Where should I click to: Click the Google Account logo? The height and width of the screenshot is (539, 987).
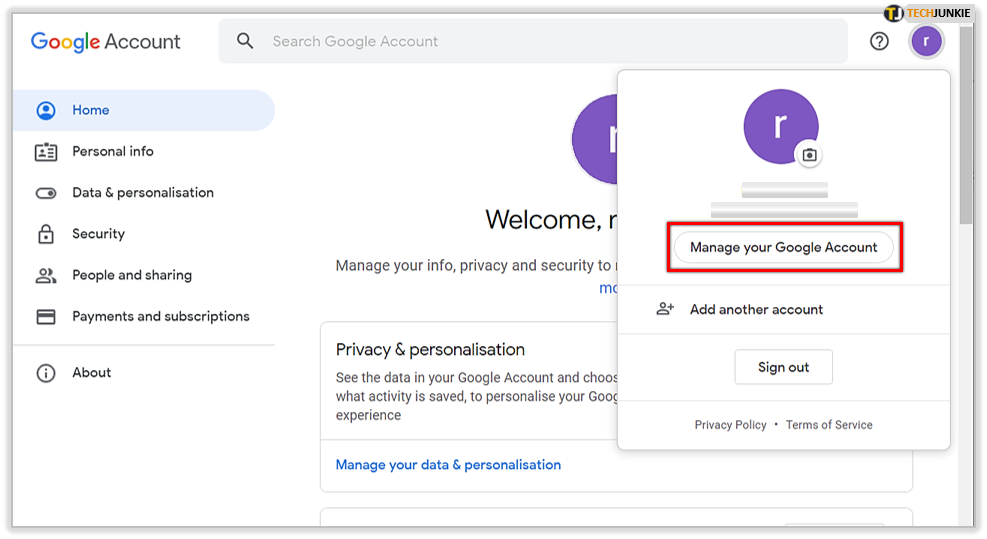click(106, 42)
